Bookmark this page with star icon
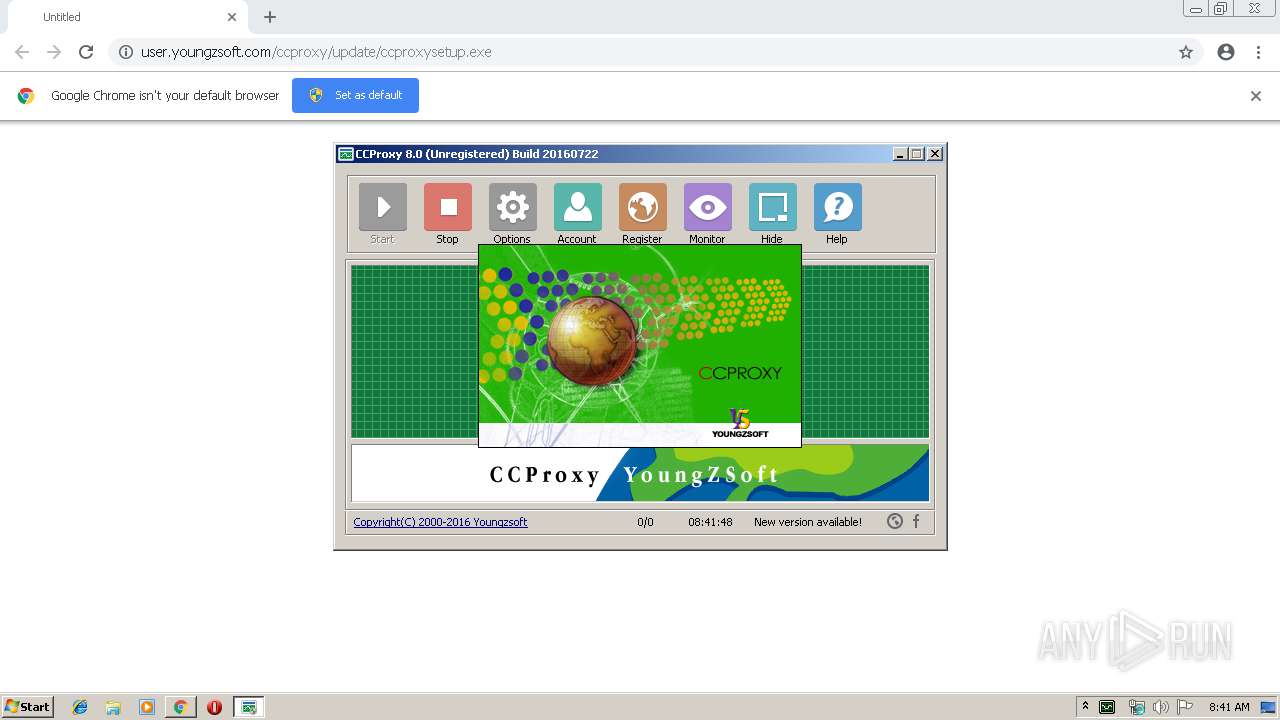Screen dimensions: 1280x720 click(1186, 52)
